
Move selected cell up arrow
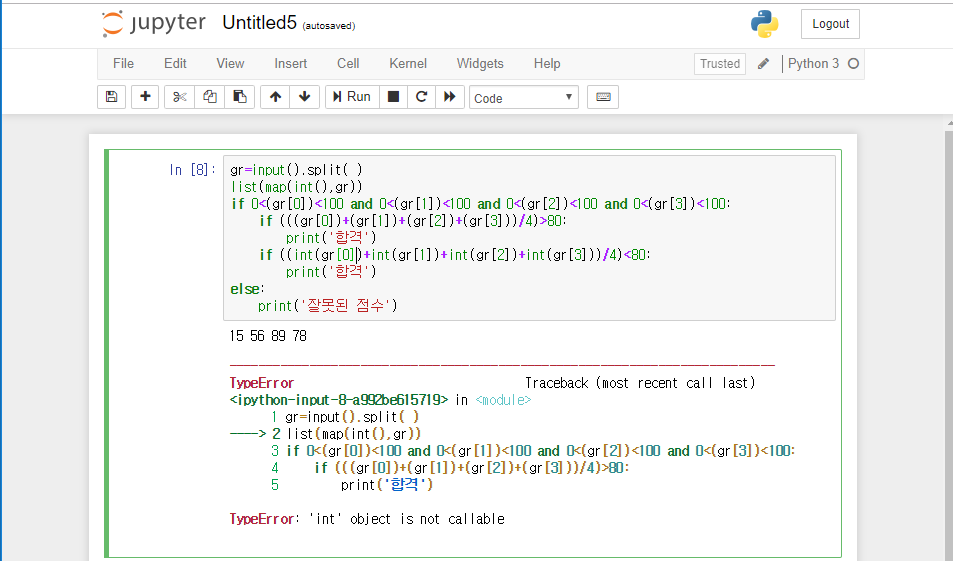[x=275, y=97]
